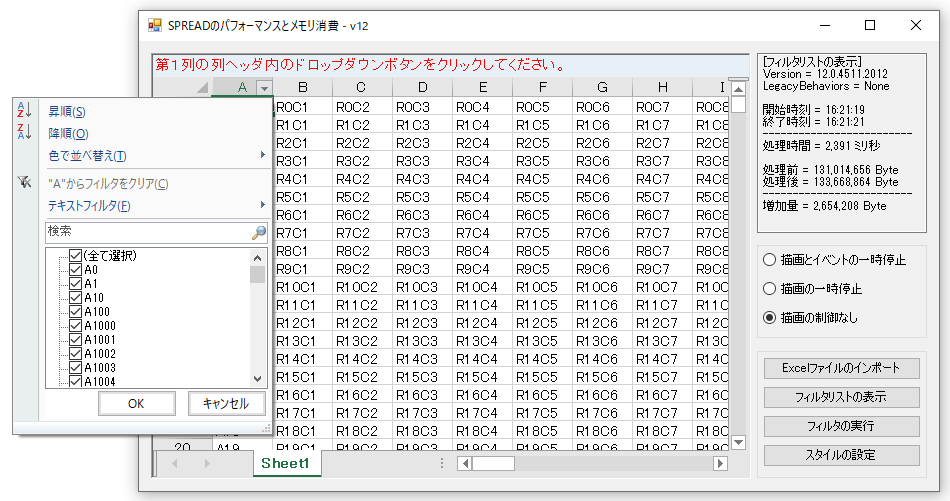Select 描画の制御なし radio button
The image size is (950, 501).
pos(769,317)
